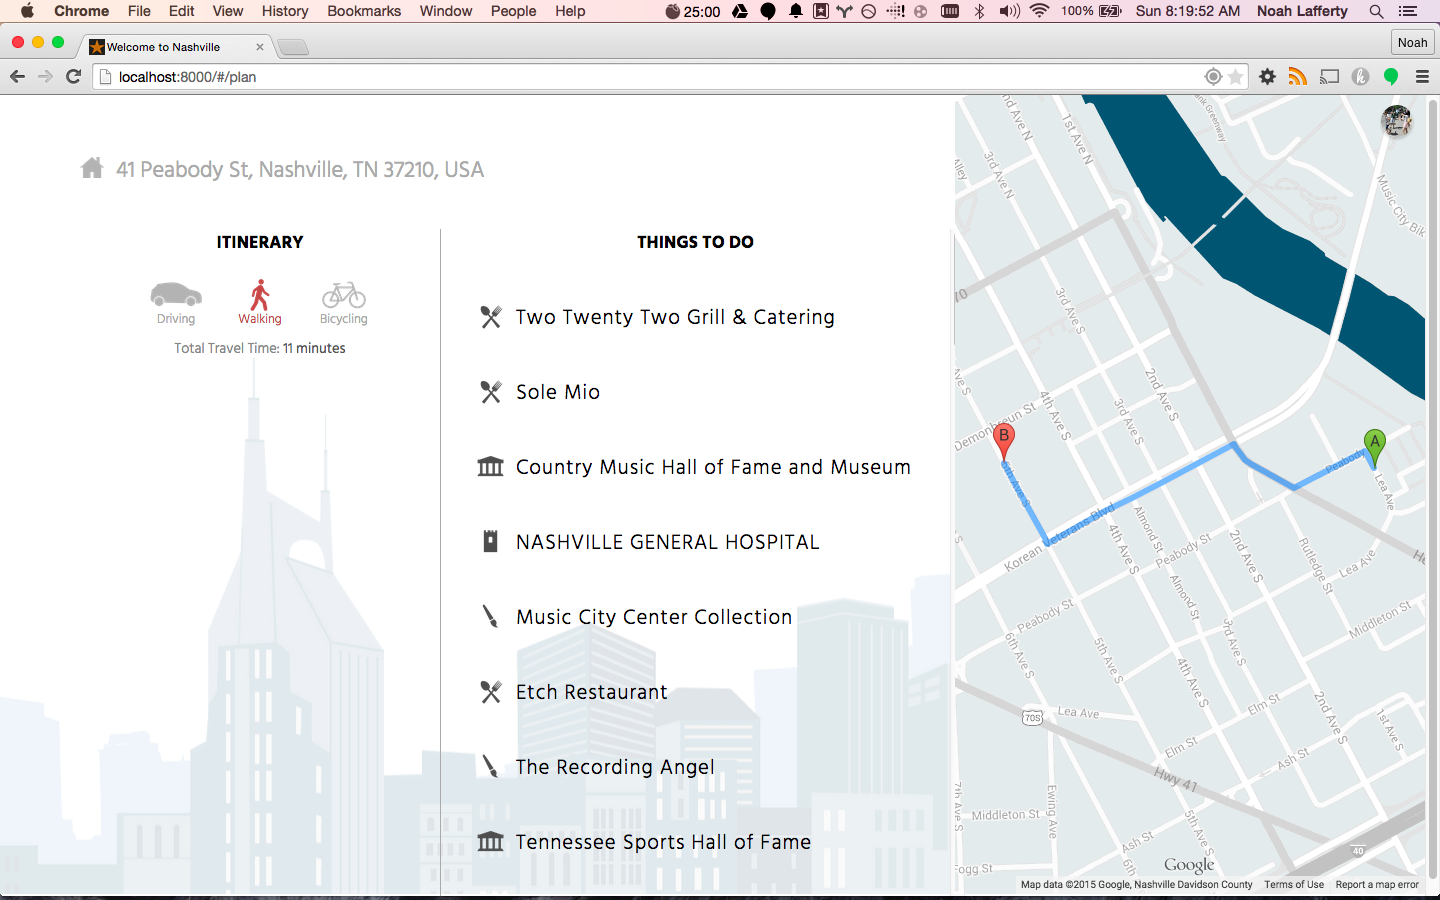
Task: Open the File menu
Action: (x=139, y=11)
